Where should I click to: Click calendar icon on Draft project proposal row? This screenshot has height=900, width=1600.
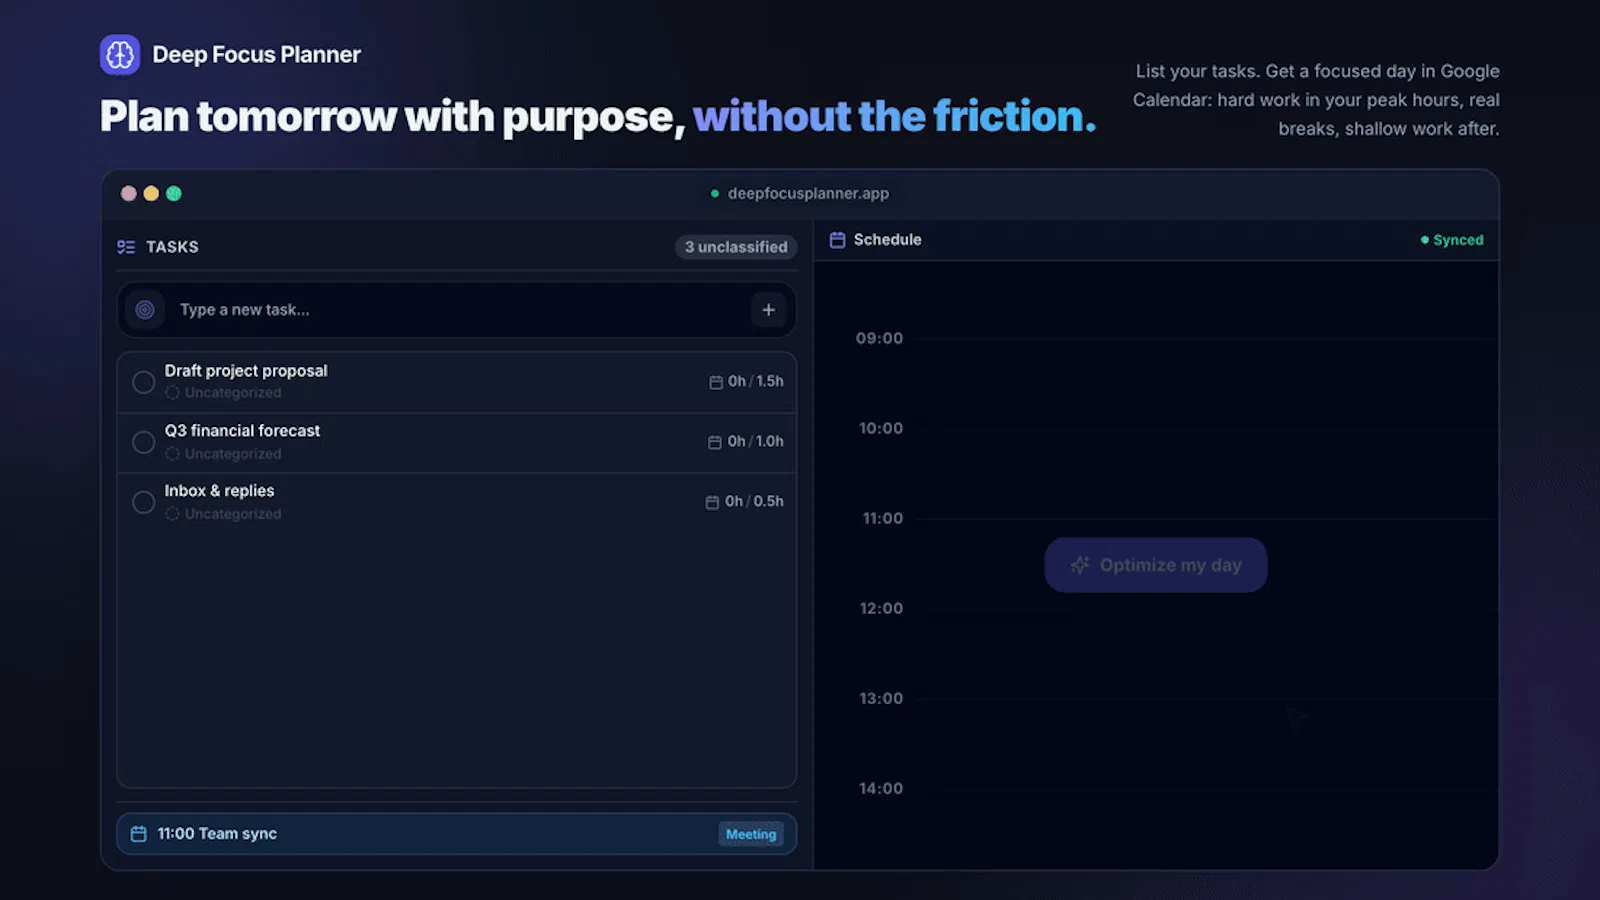[716, 382]
